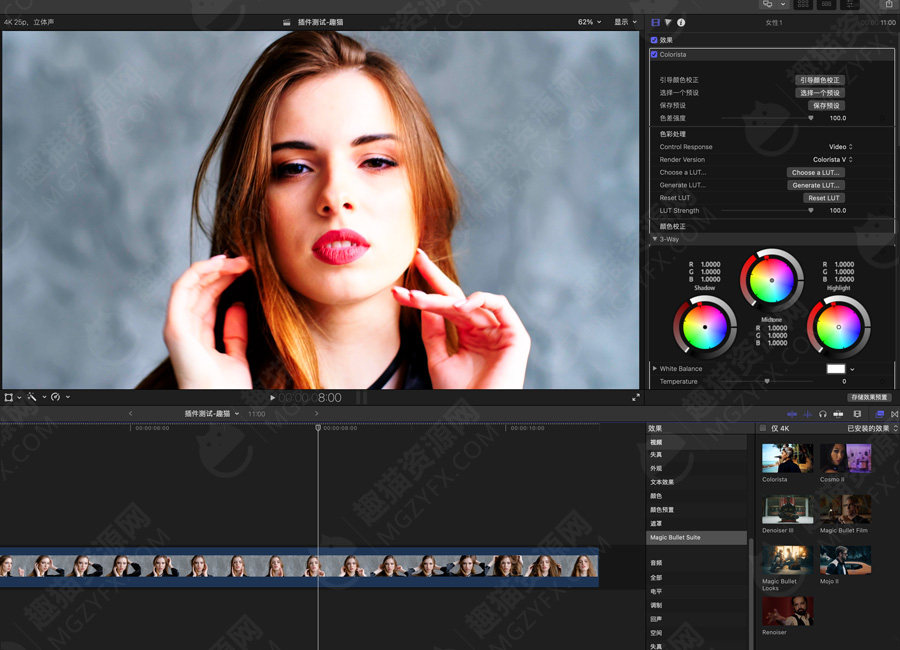Click the share export icon at top right
The image size is (900, 650).
pyautogui.click(x=889, y=4)
